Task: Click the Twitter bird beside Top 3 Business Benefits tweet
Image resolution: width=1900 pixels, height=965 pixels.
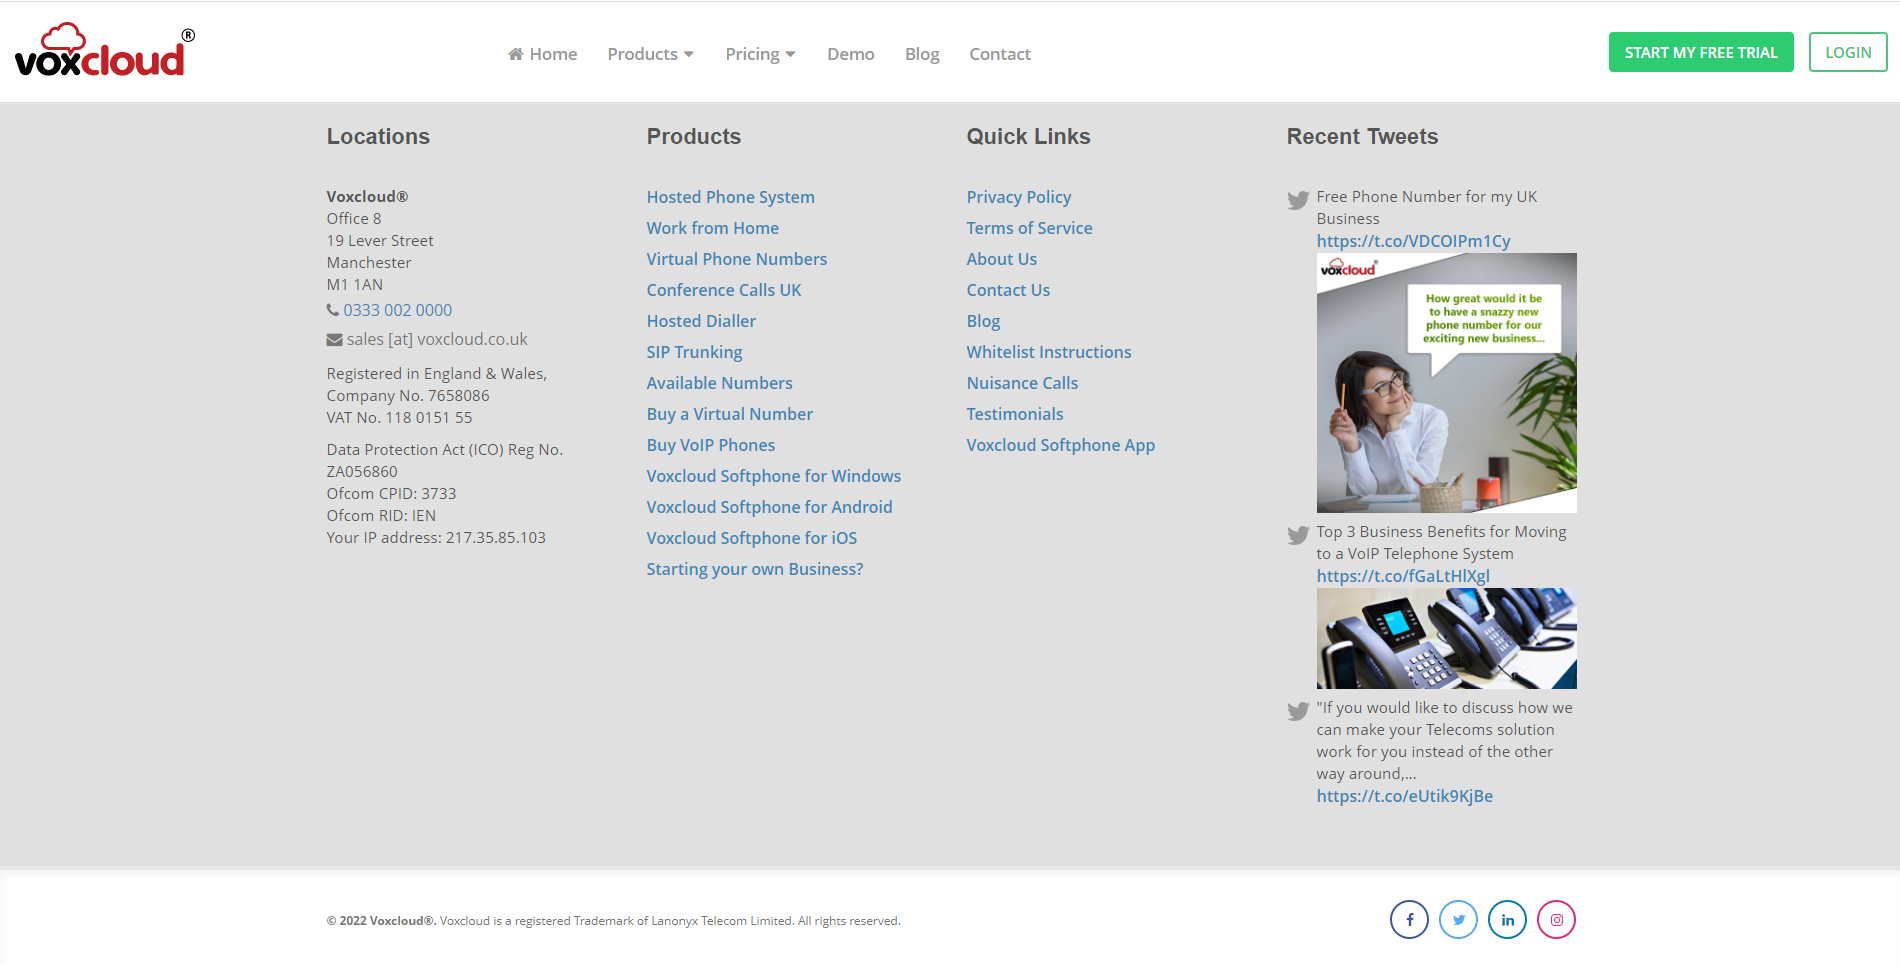Action: click(1298, 535)
